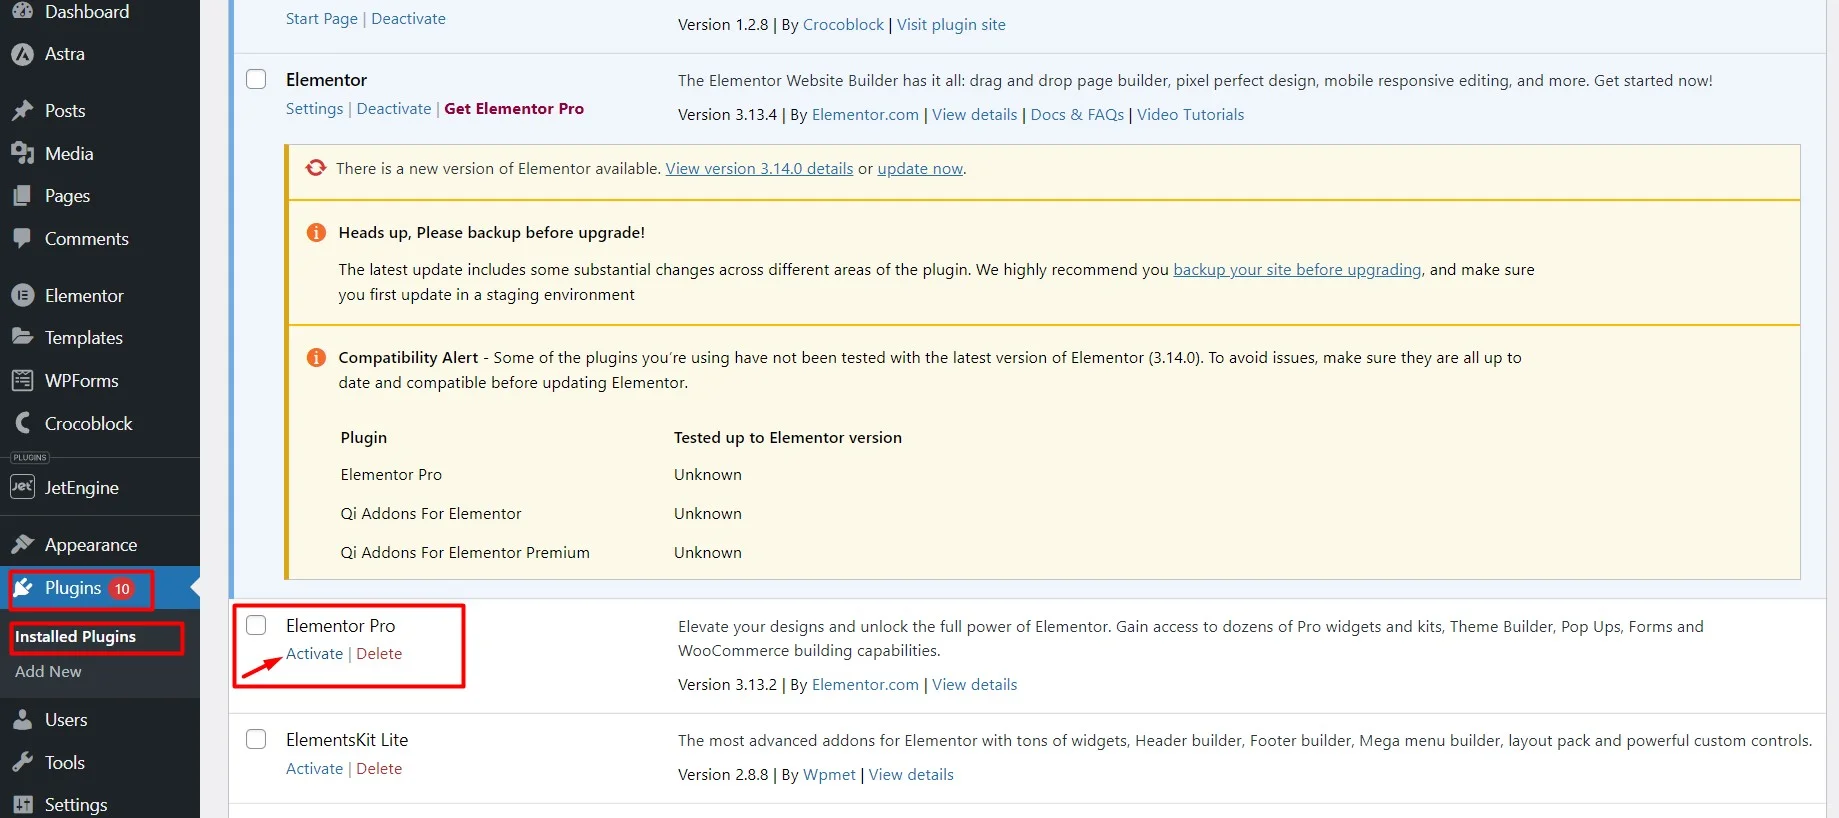Click the JetEngine icon

(x=22, y=487)
